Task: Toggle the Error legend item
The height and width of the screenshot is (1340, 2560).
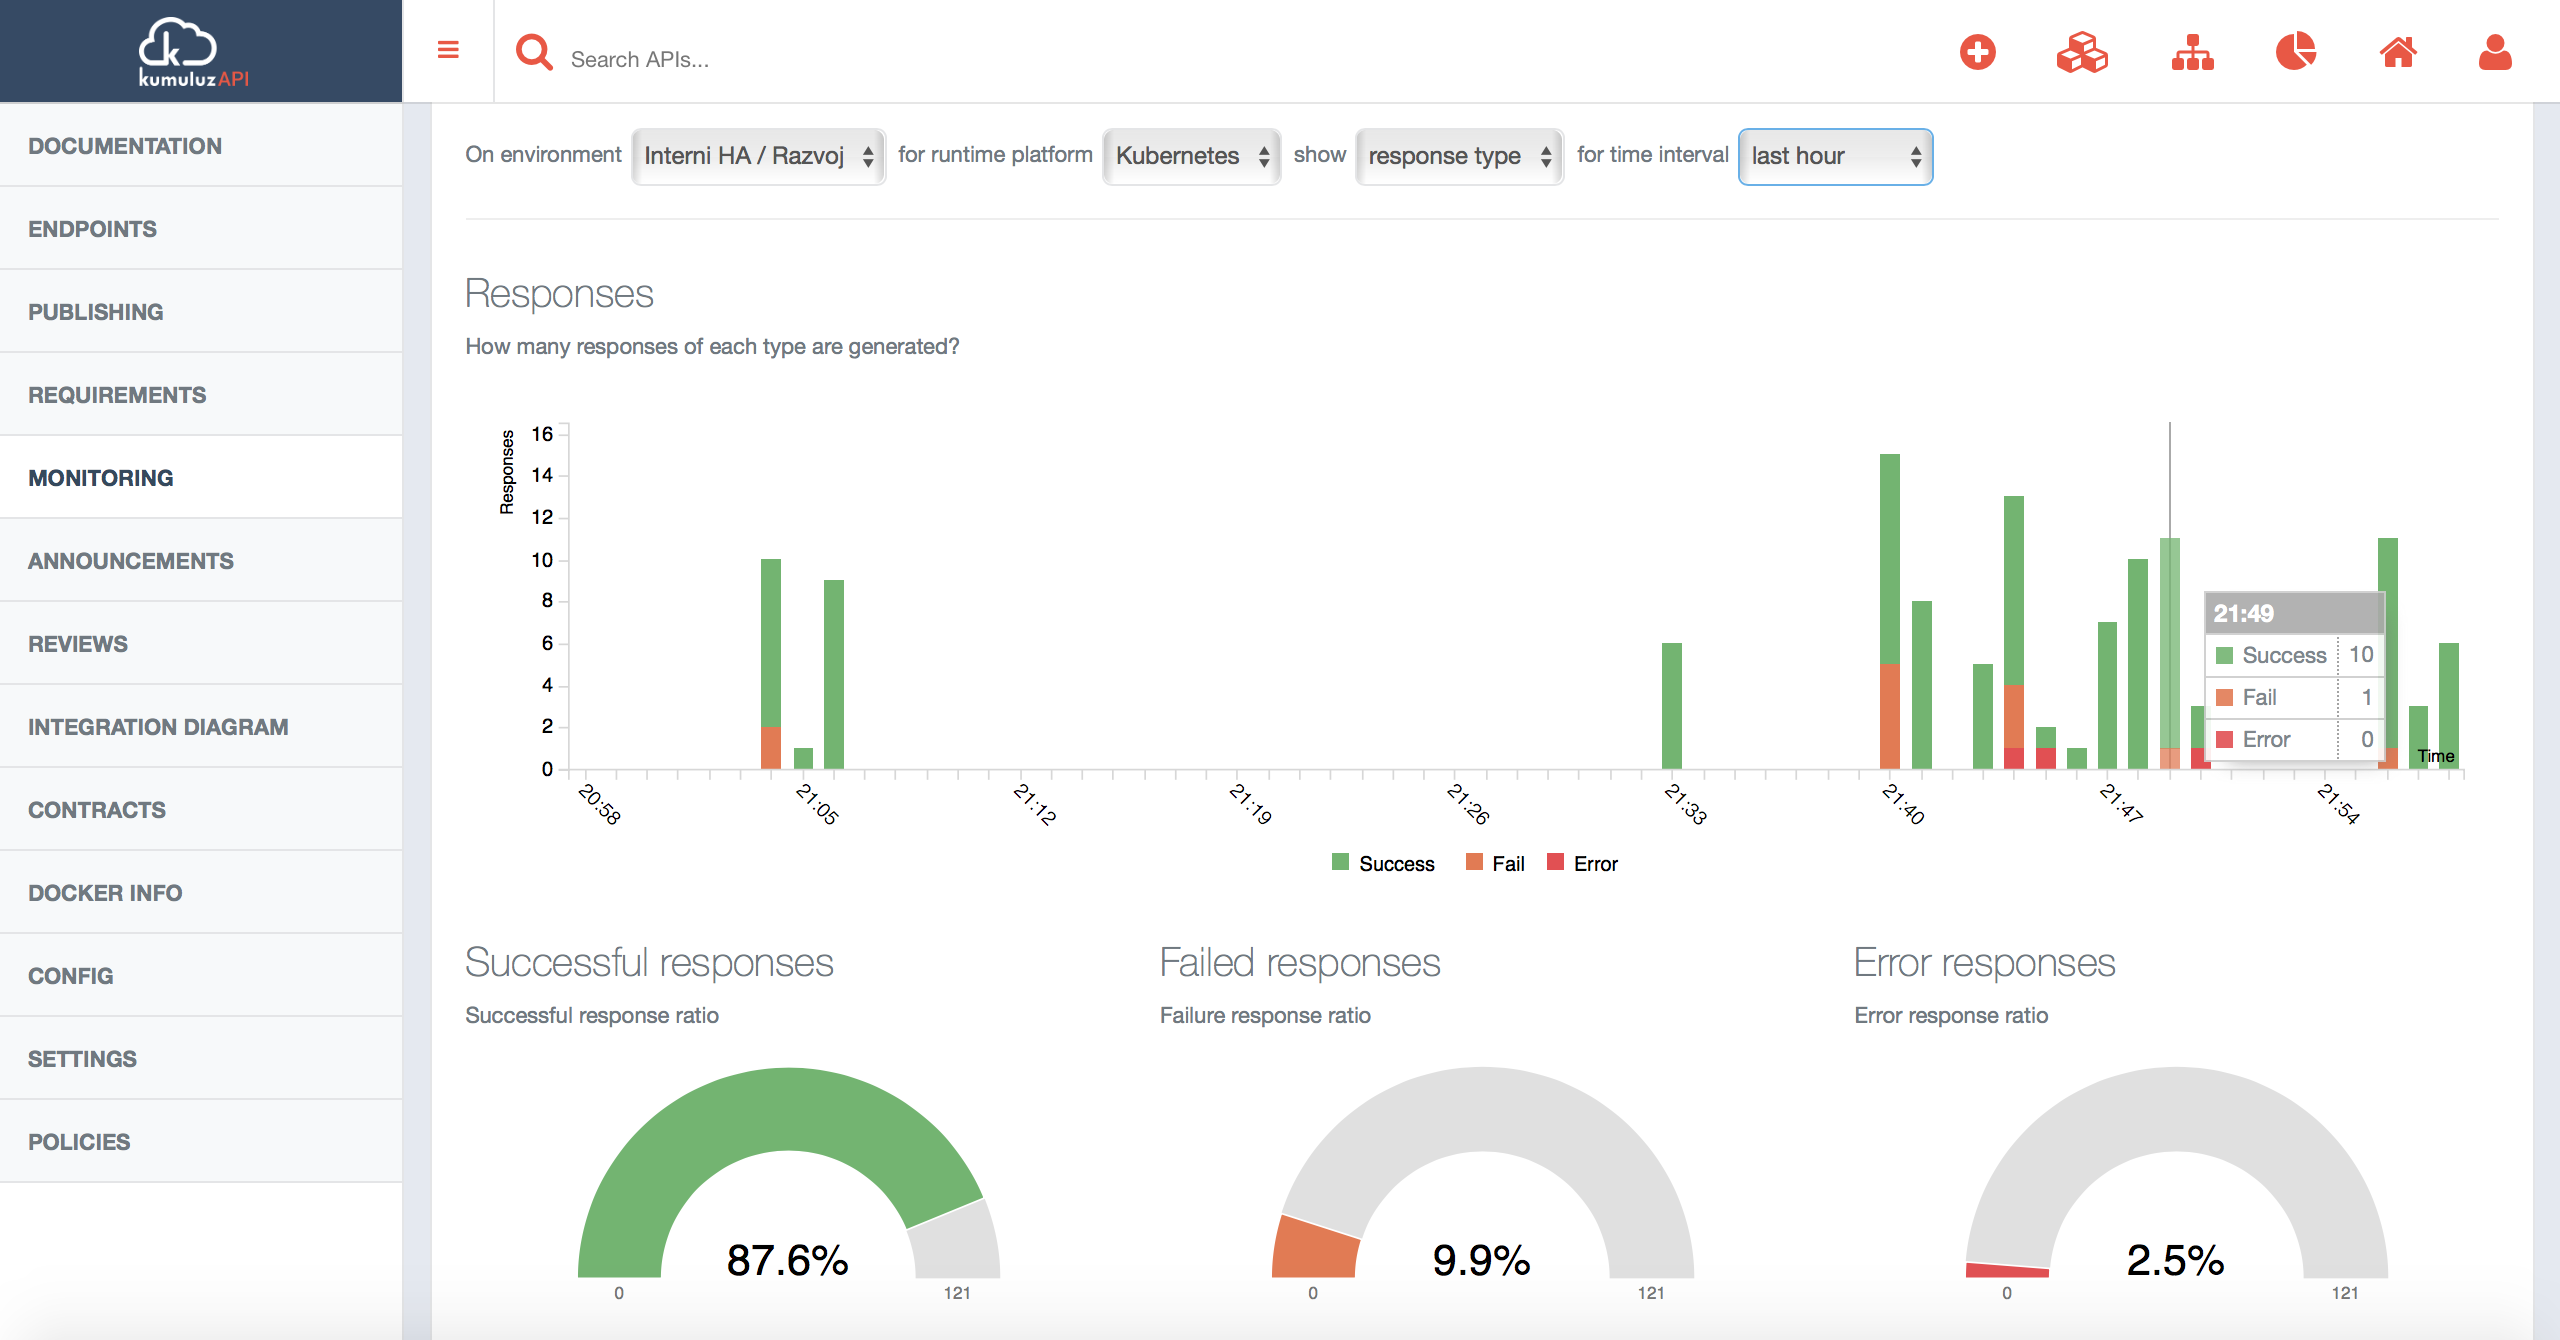Action: [x=1583, y=863]
